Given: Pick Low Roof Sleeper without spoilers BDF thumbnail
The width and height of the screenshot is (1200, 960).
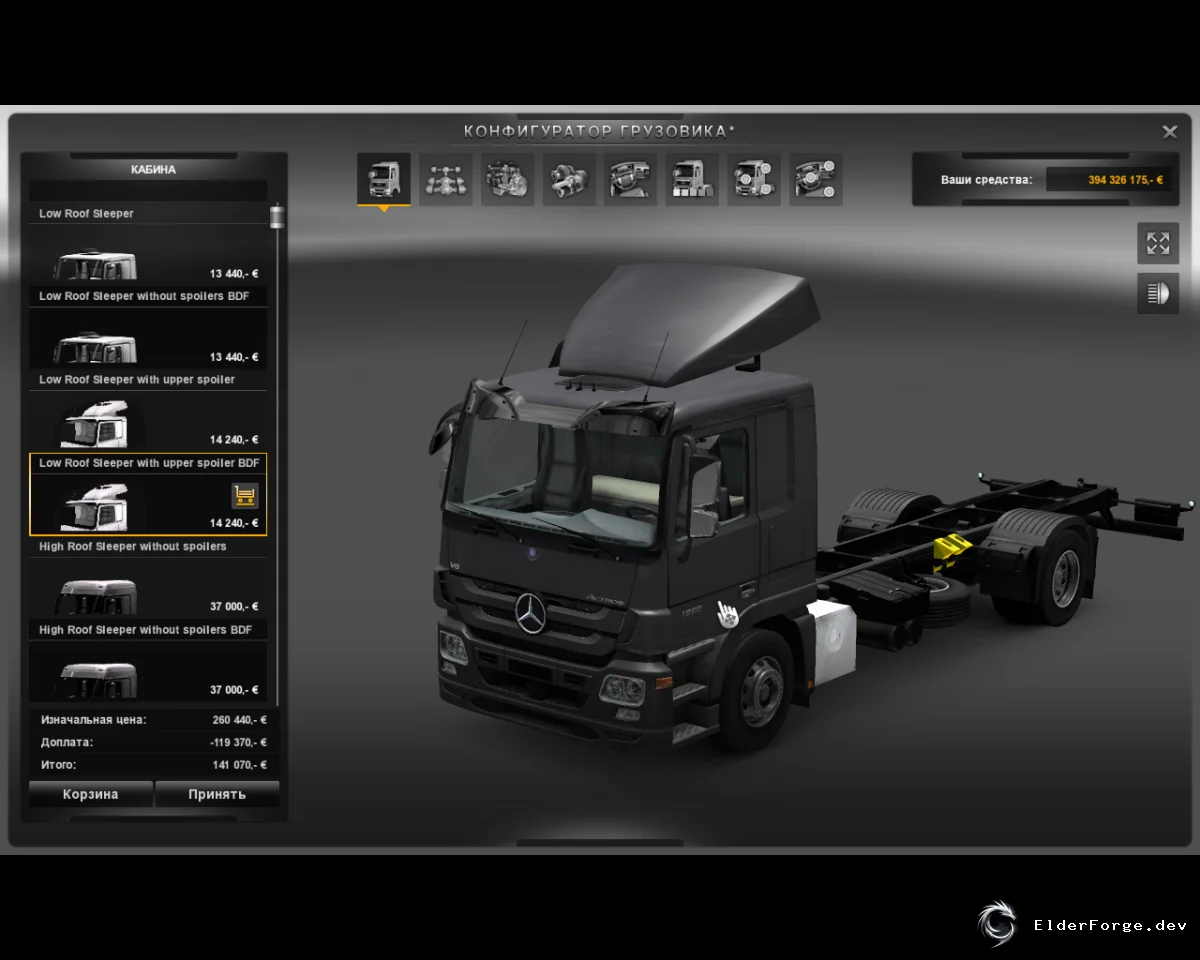Looking at the screenshot, I should pos(95,348).
